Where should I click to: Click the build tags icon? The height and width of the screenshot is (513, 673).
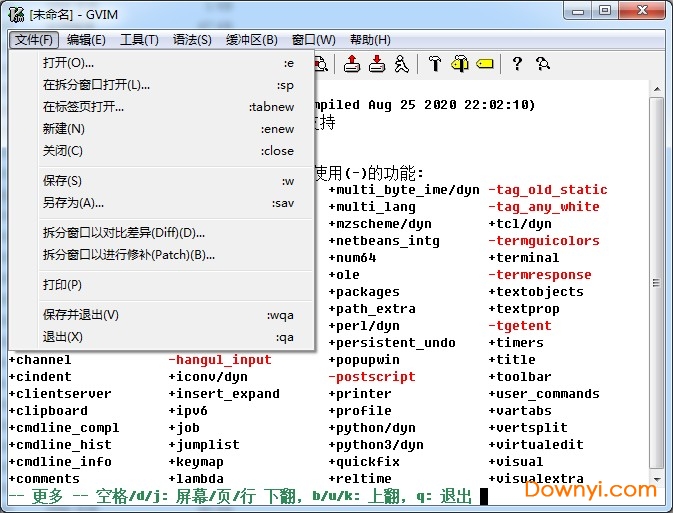pyautogui.click(x=460, y=64)
